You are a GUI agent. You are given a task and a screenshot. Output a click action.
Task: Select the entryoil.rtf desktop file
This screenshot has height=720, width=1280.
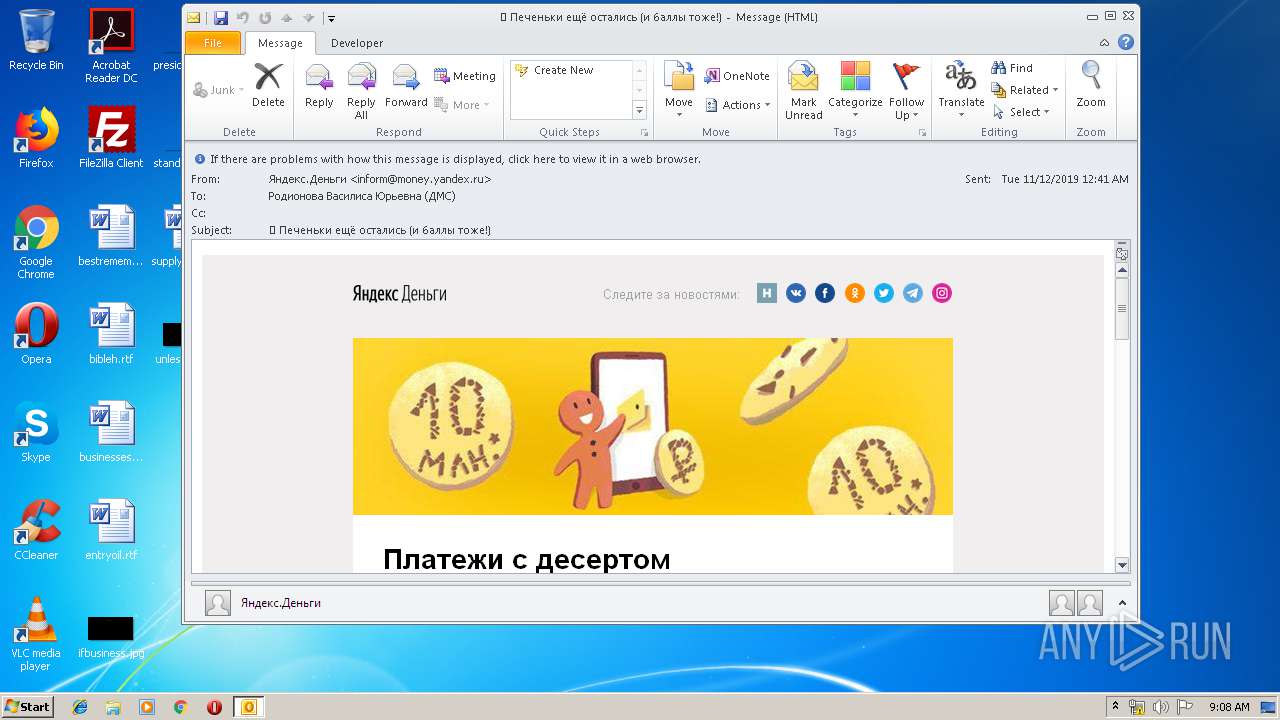pyautogui.click(x=111, y=530)
